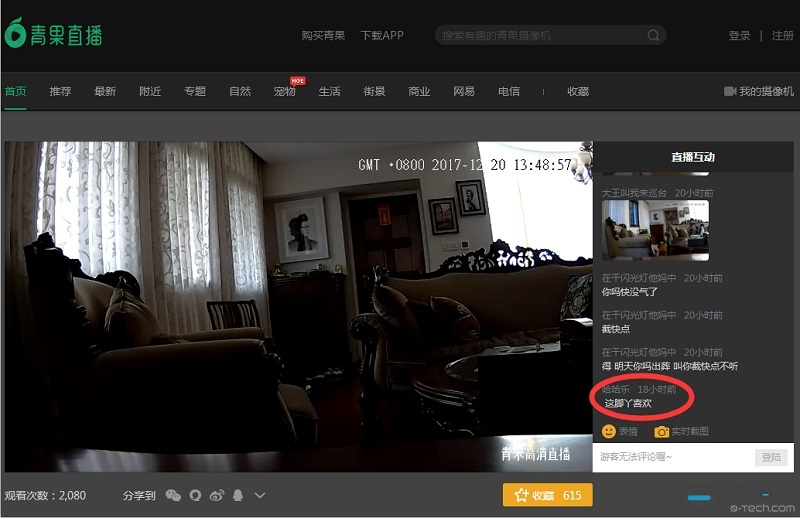Viewport: 800px width, 518px height.
Task: Click the 实时截图 camera icon
Action: (x=662, y=431)
